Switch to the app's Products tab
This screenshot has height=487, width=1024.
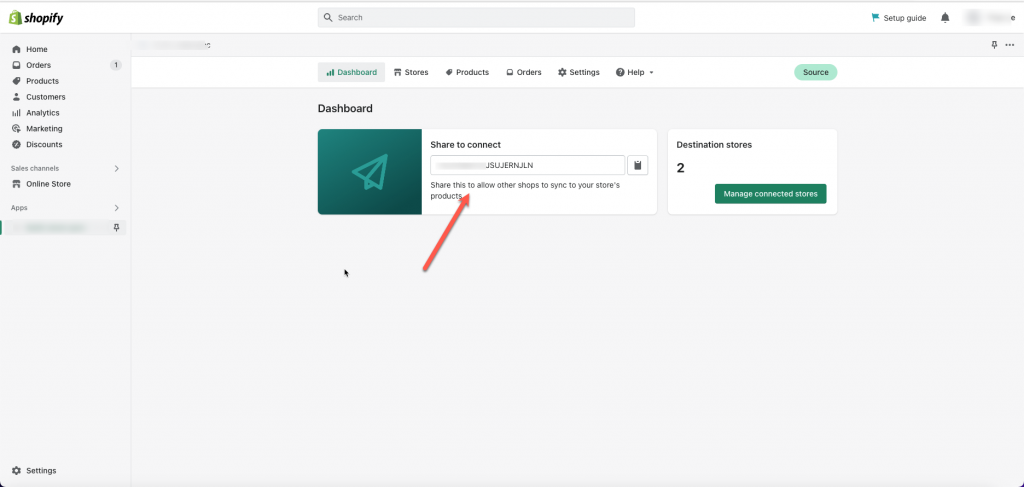point(467,72)
